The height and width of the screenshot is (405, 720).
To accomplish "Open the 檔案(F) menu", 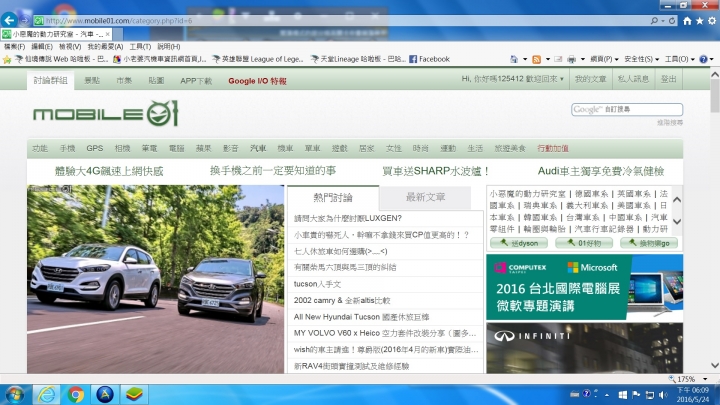I will (14, 47).
